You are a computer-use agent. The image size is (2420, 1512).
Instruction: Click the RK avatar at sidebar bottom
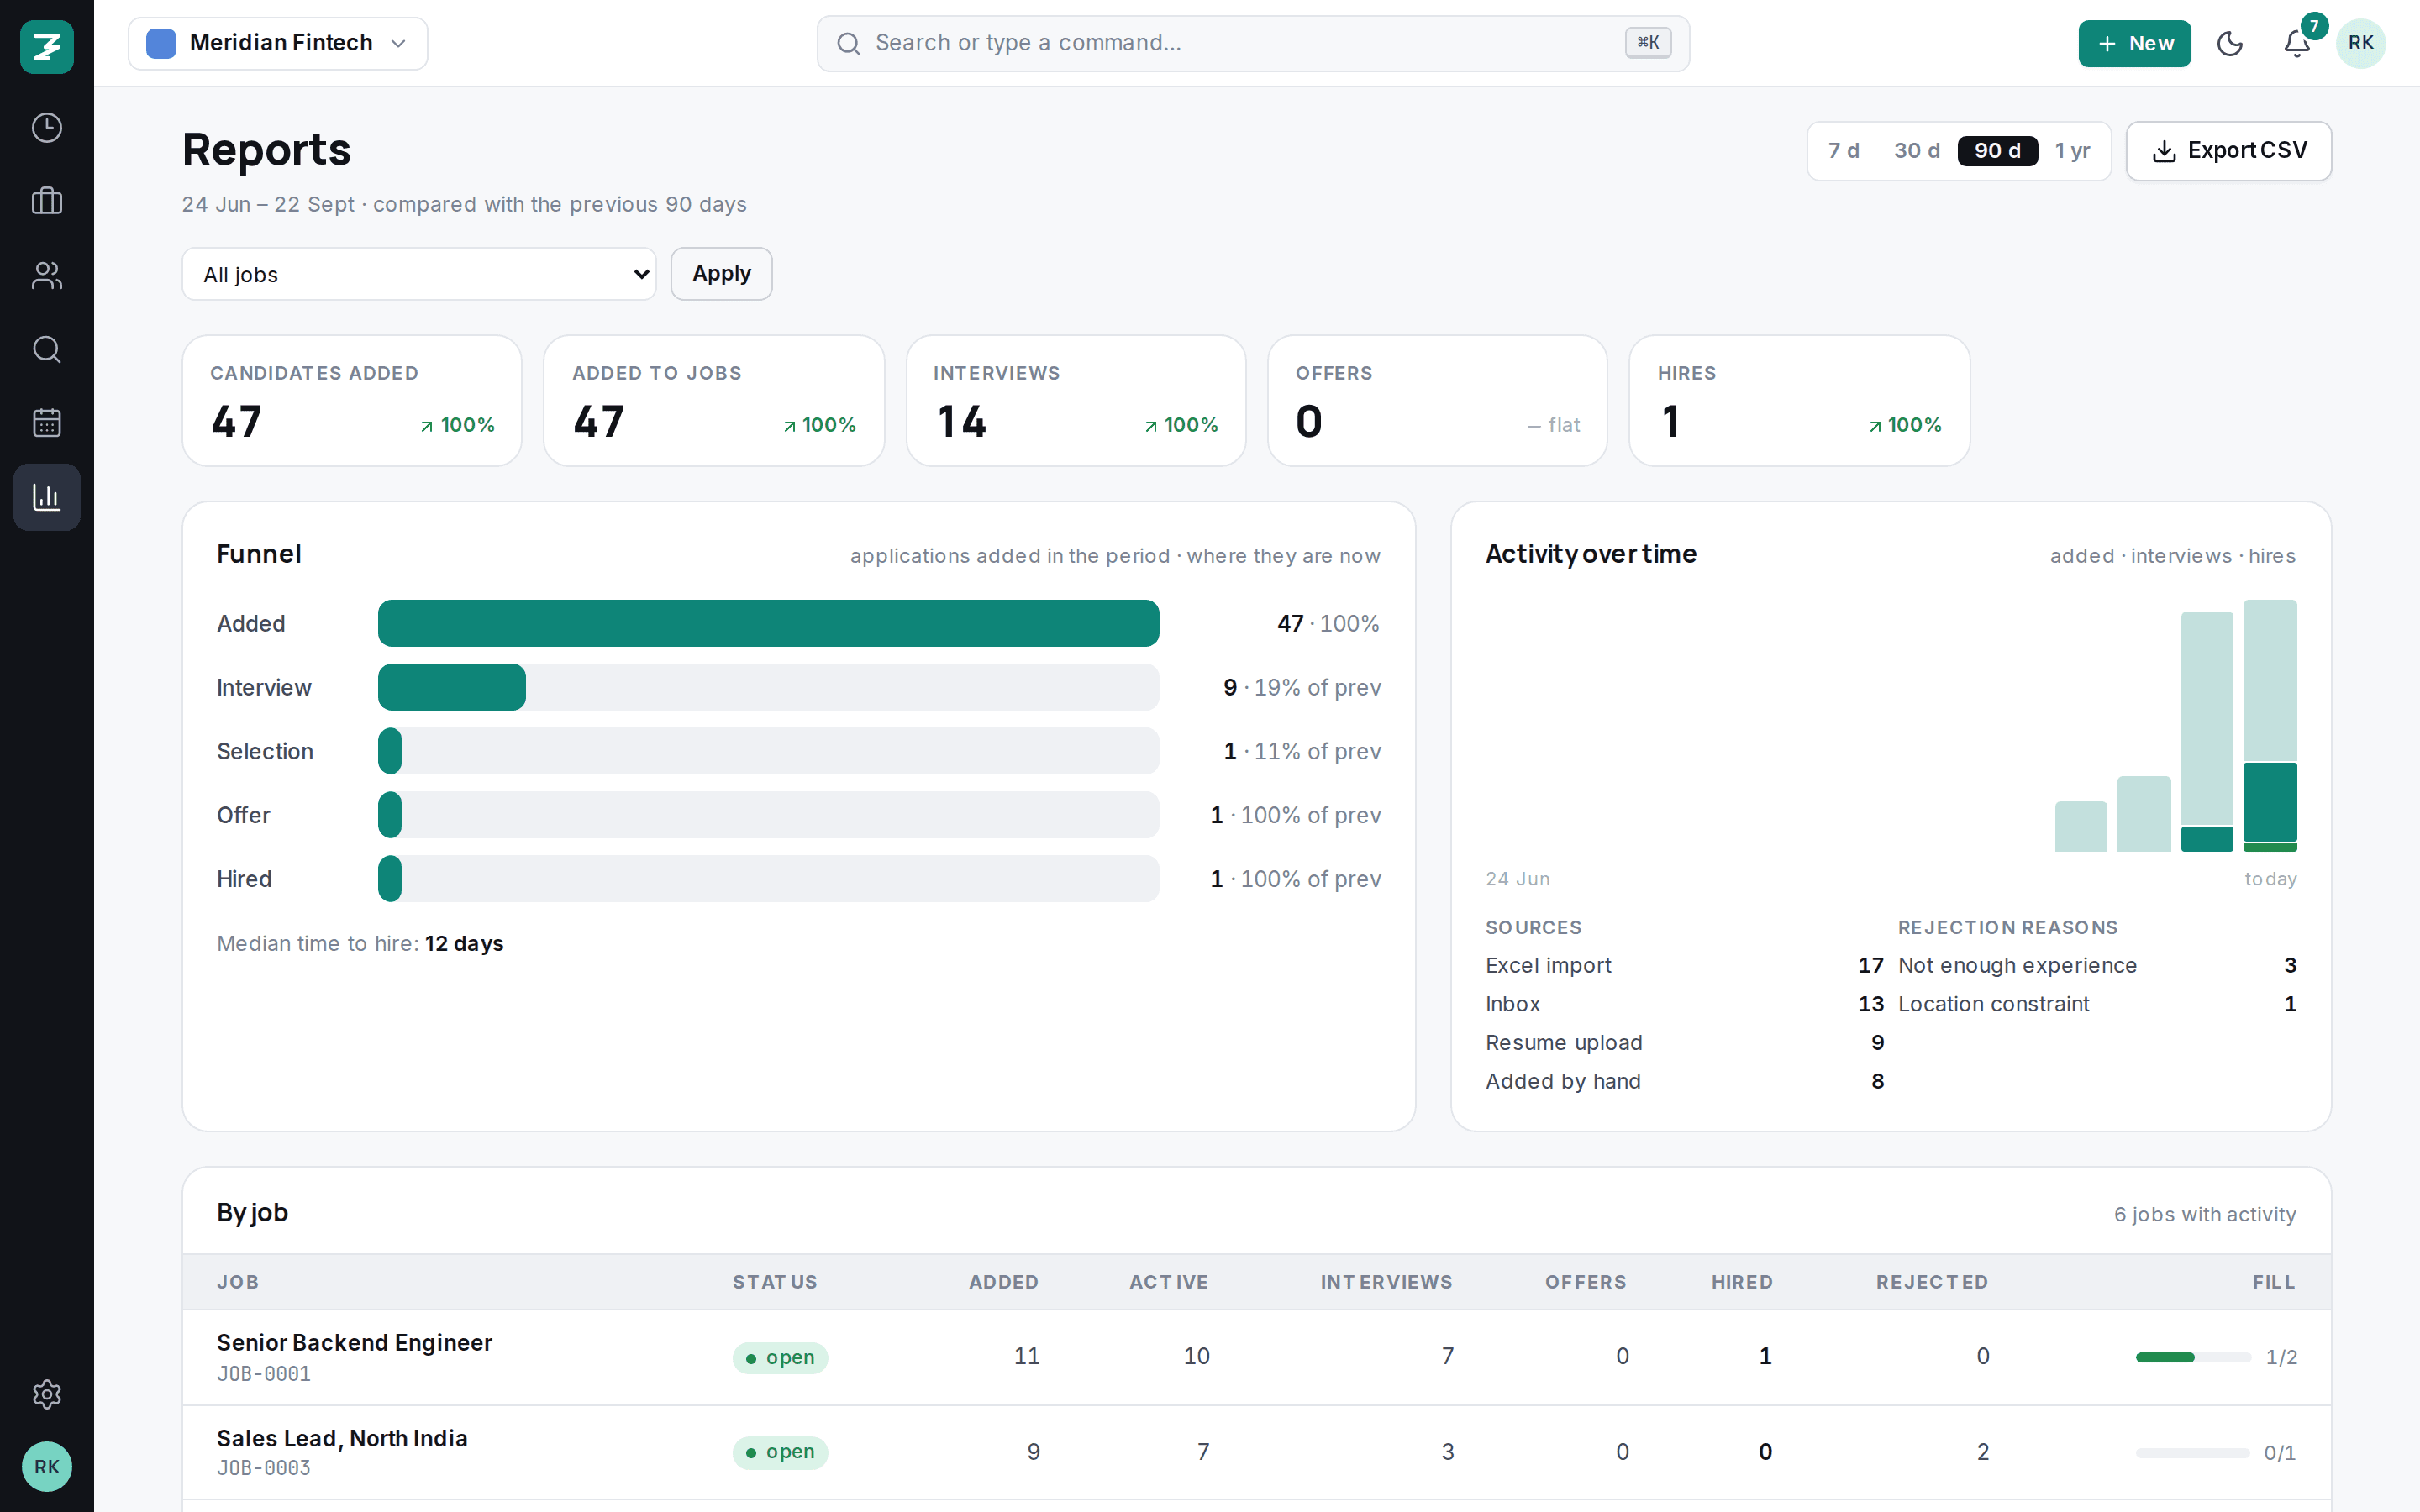[x=47, y=1467]
